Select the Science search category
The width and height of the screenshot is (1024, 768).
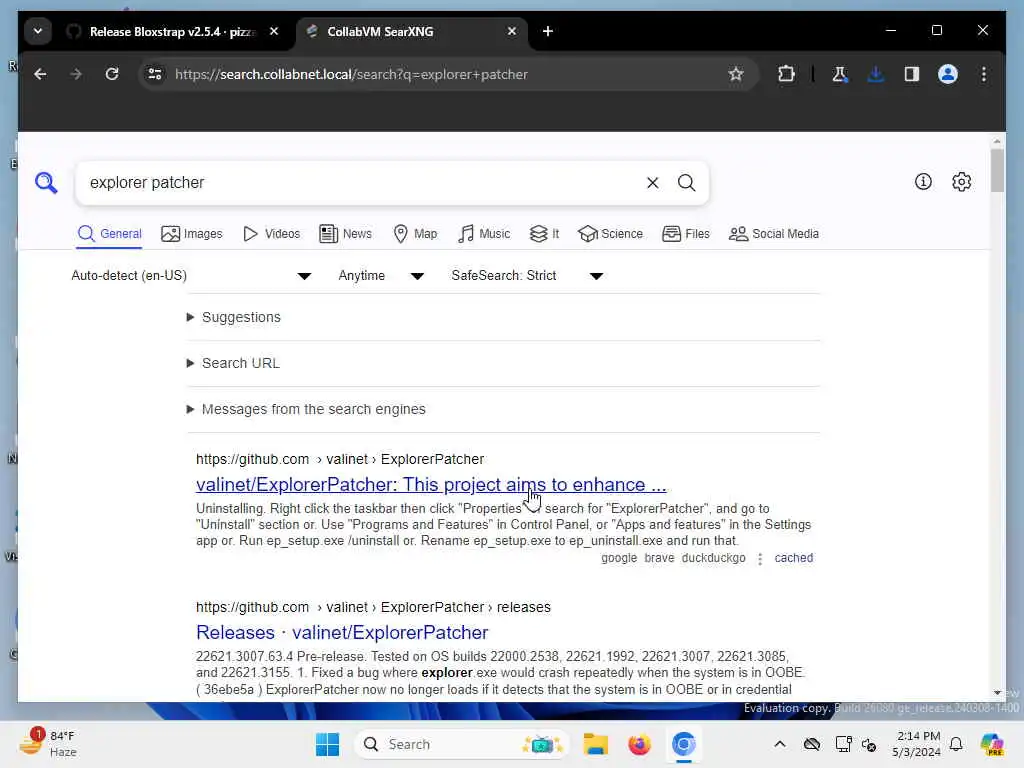coord(611,234)
